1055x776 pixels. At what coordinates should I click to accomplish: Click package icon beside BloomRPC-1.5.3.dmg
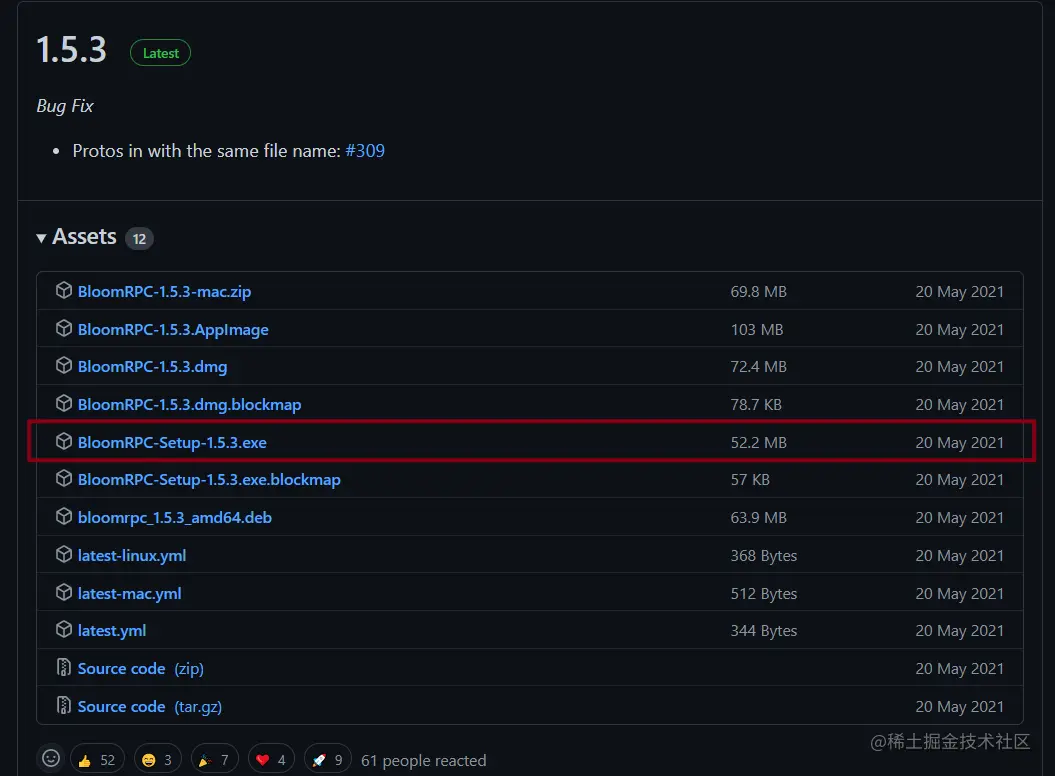pos(64,365)
